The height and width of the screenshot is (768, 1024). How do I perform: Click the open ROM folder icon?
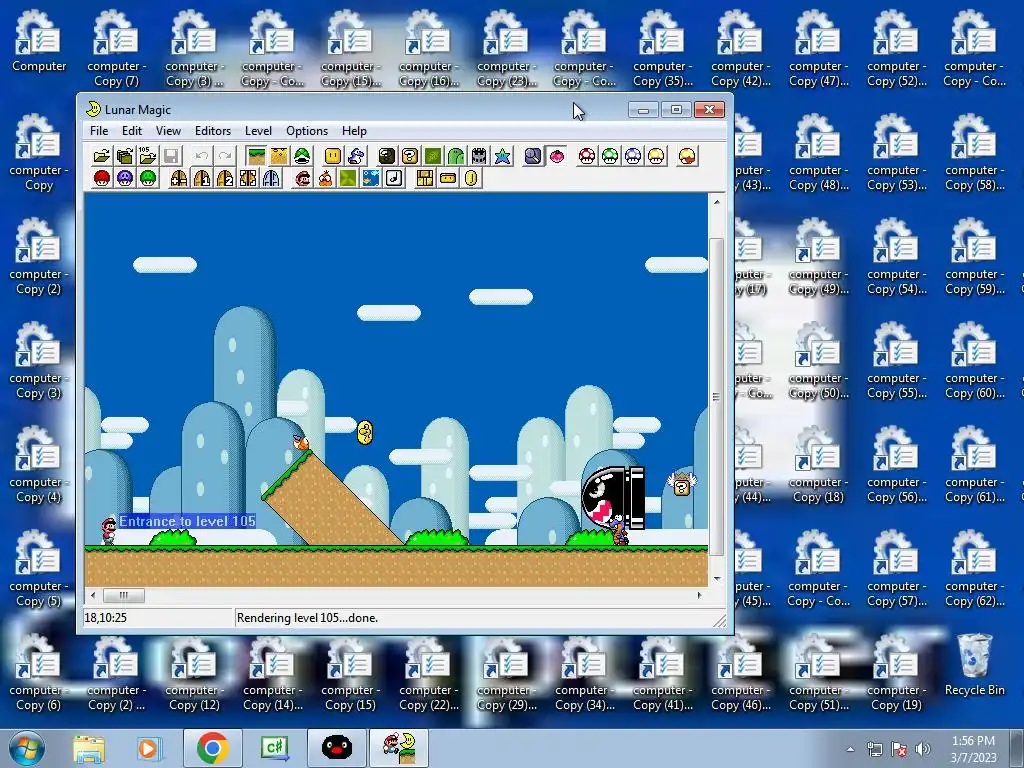[101, 156]
